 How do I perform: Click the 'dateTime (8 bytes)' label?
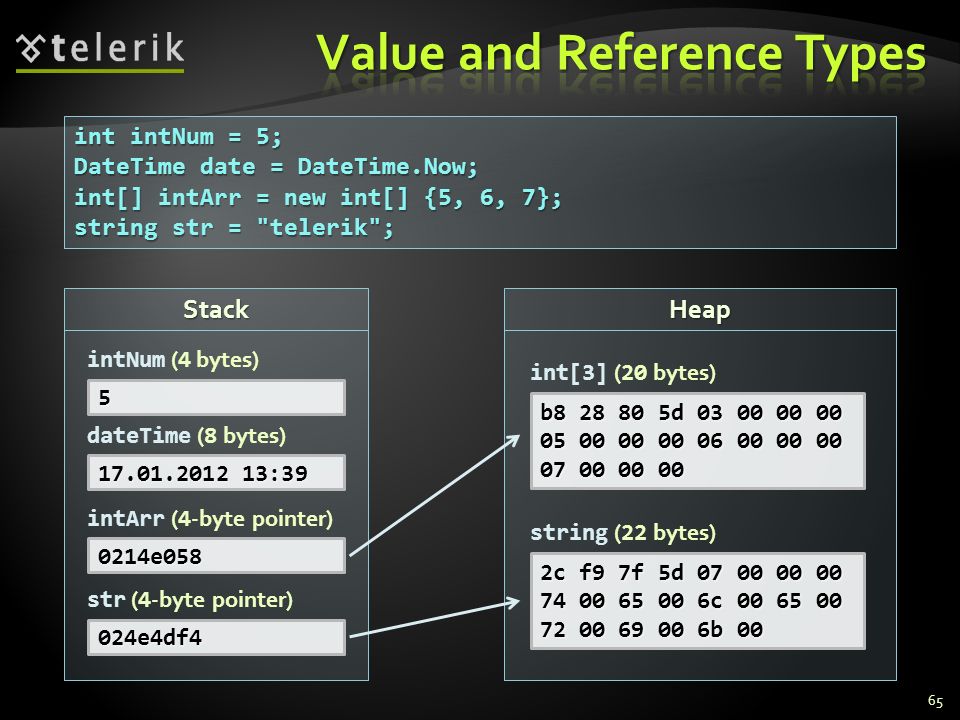click(187, 435)
